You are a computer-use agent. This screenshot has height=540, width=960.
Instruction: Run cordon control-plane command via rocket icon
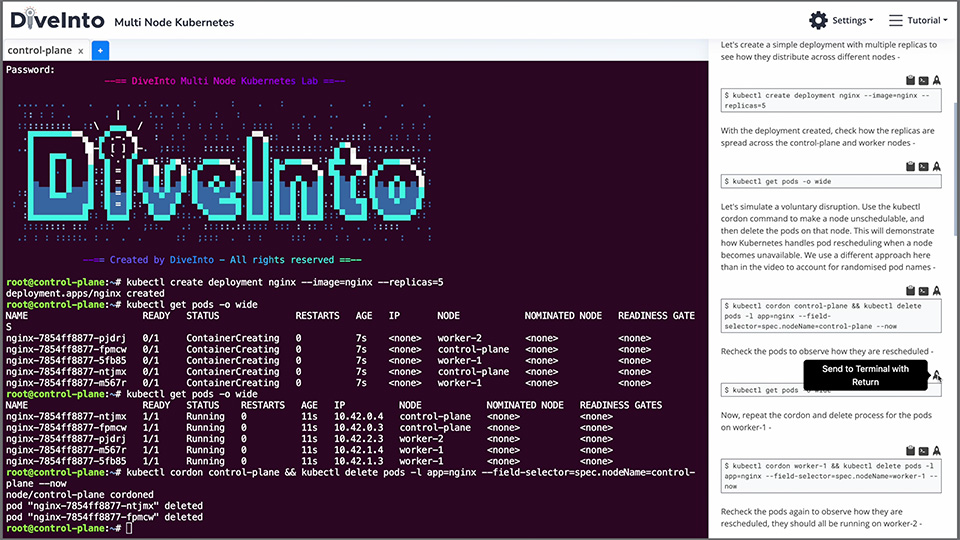[937, 291]
